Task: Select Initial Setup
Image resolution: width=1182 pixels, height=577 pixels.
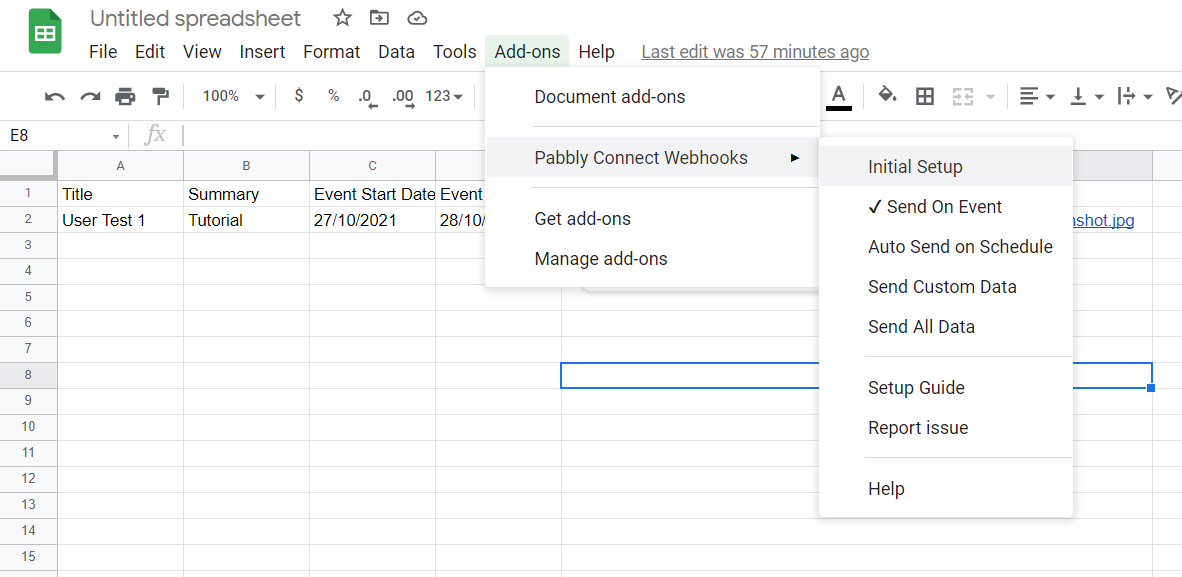Action: click(945, 167)
